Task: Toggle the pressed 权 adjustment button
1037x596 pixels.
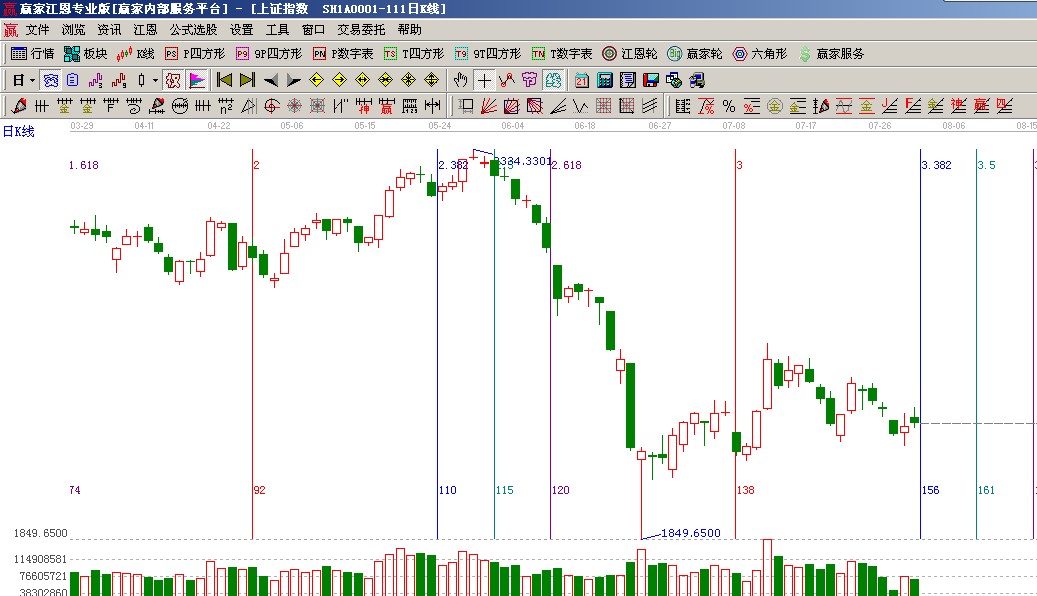Action: (172, 80)
